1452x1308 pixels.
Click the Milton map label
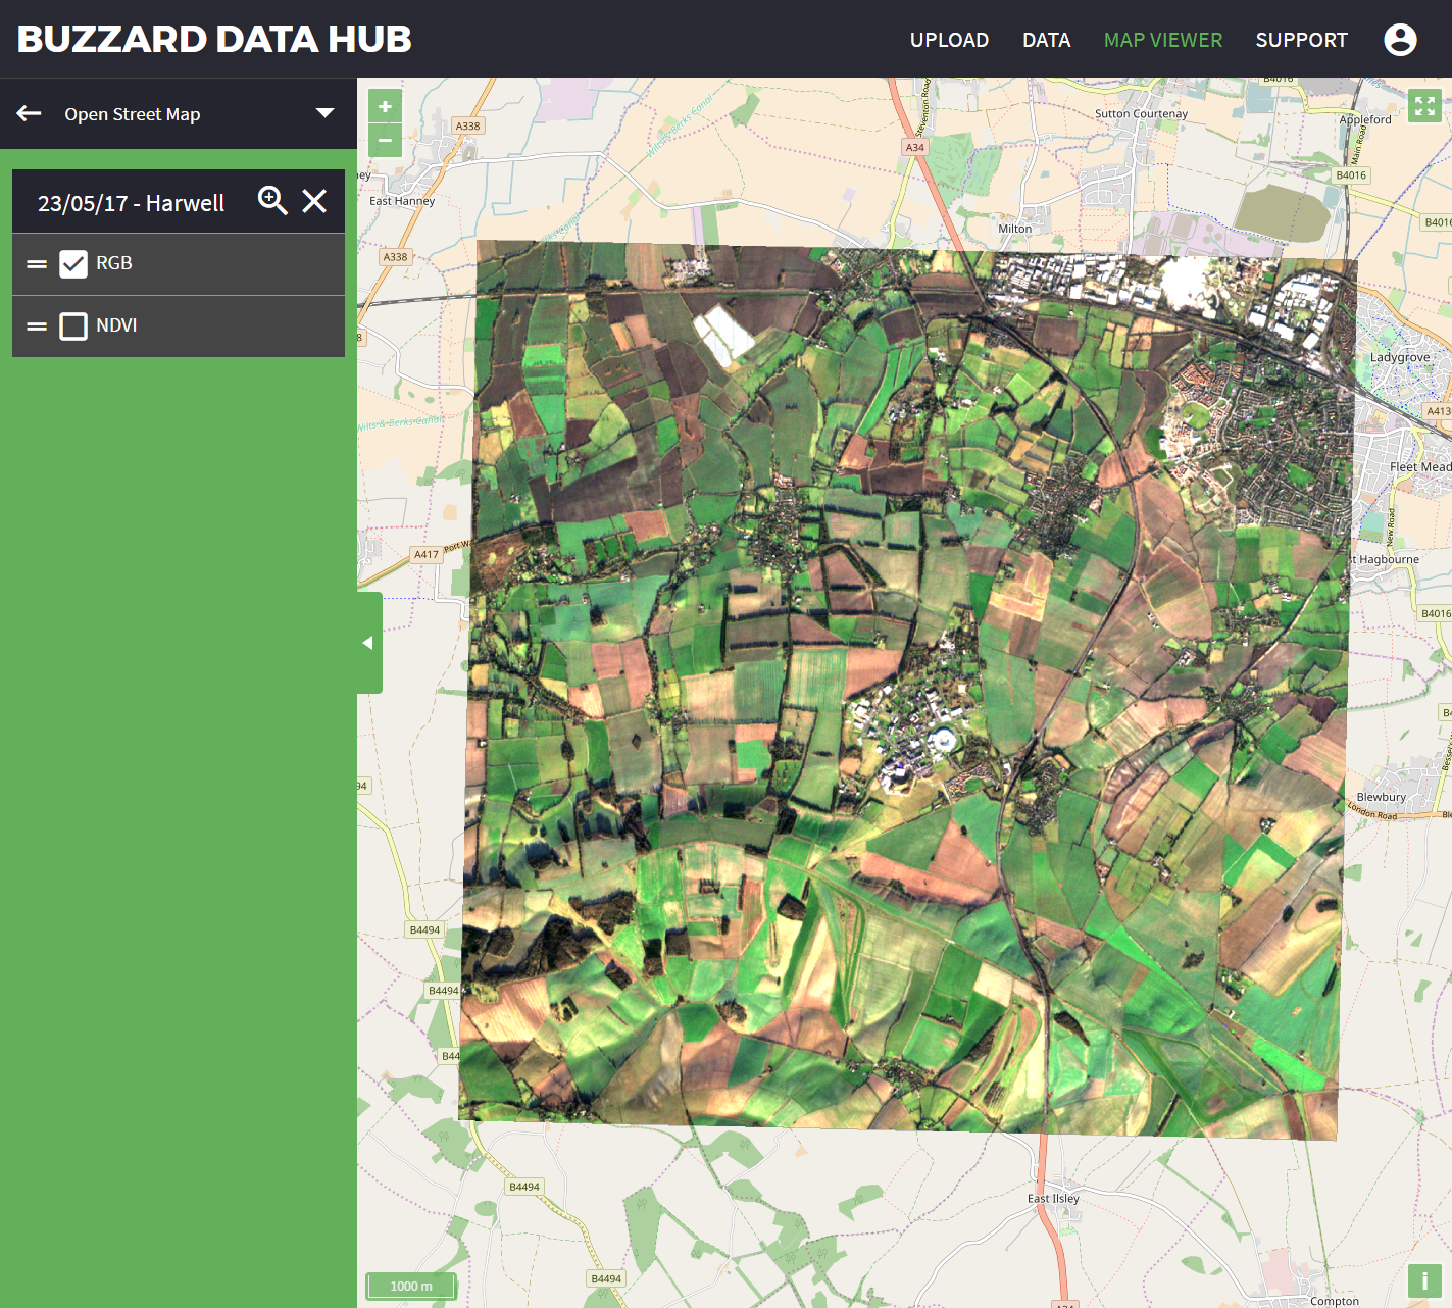point(1015,229)
